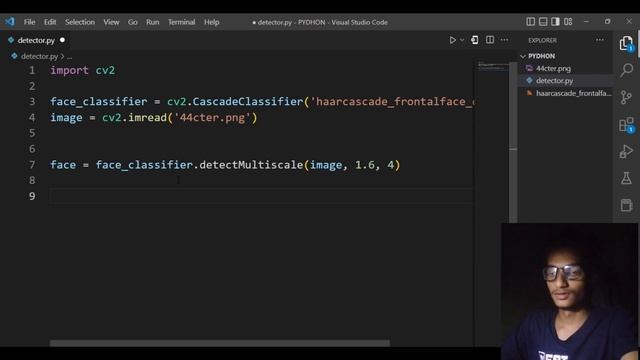Image resolution: width=640 pixels, height=360 pixels.
Task: Toggle the bottom panel layout
Action: (x=543, y=22)
